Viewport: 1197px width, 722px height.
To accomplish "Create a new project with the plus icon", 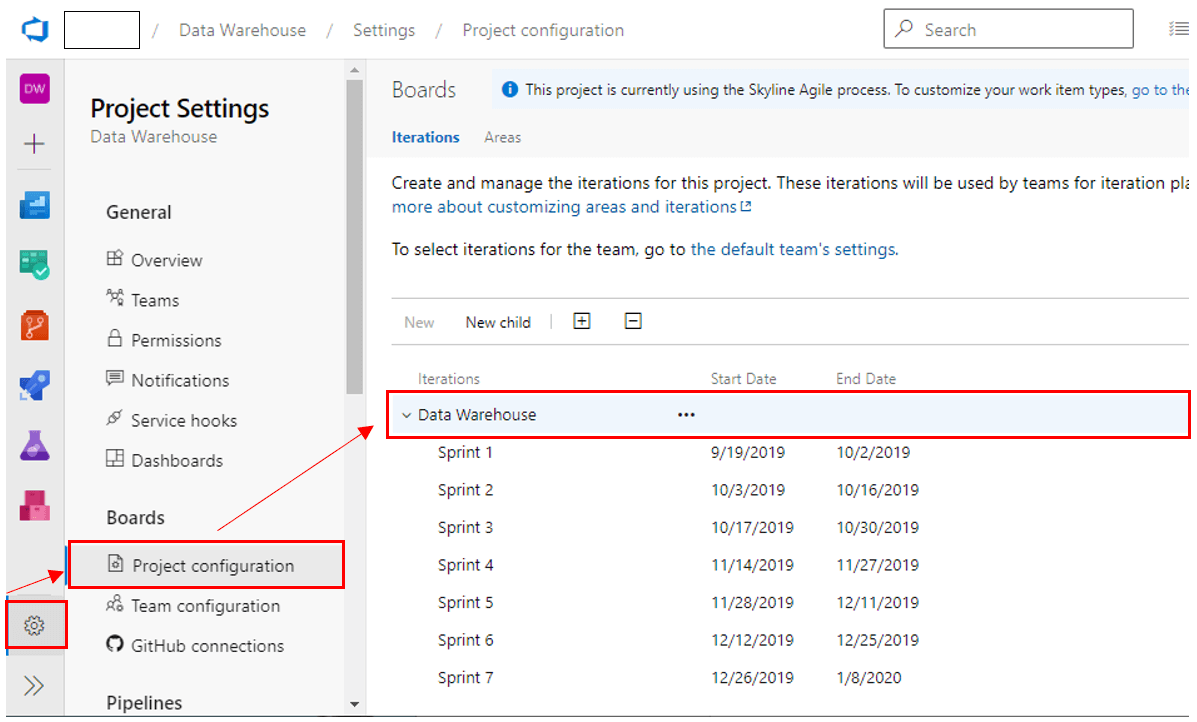I will 34,143.
